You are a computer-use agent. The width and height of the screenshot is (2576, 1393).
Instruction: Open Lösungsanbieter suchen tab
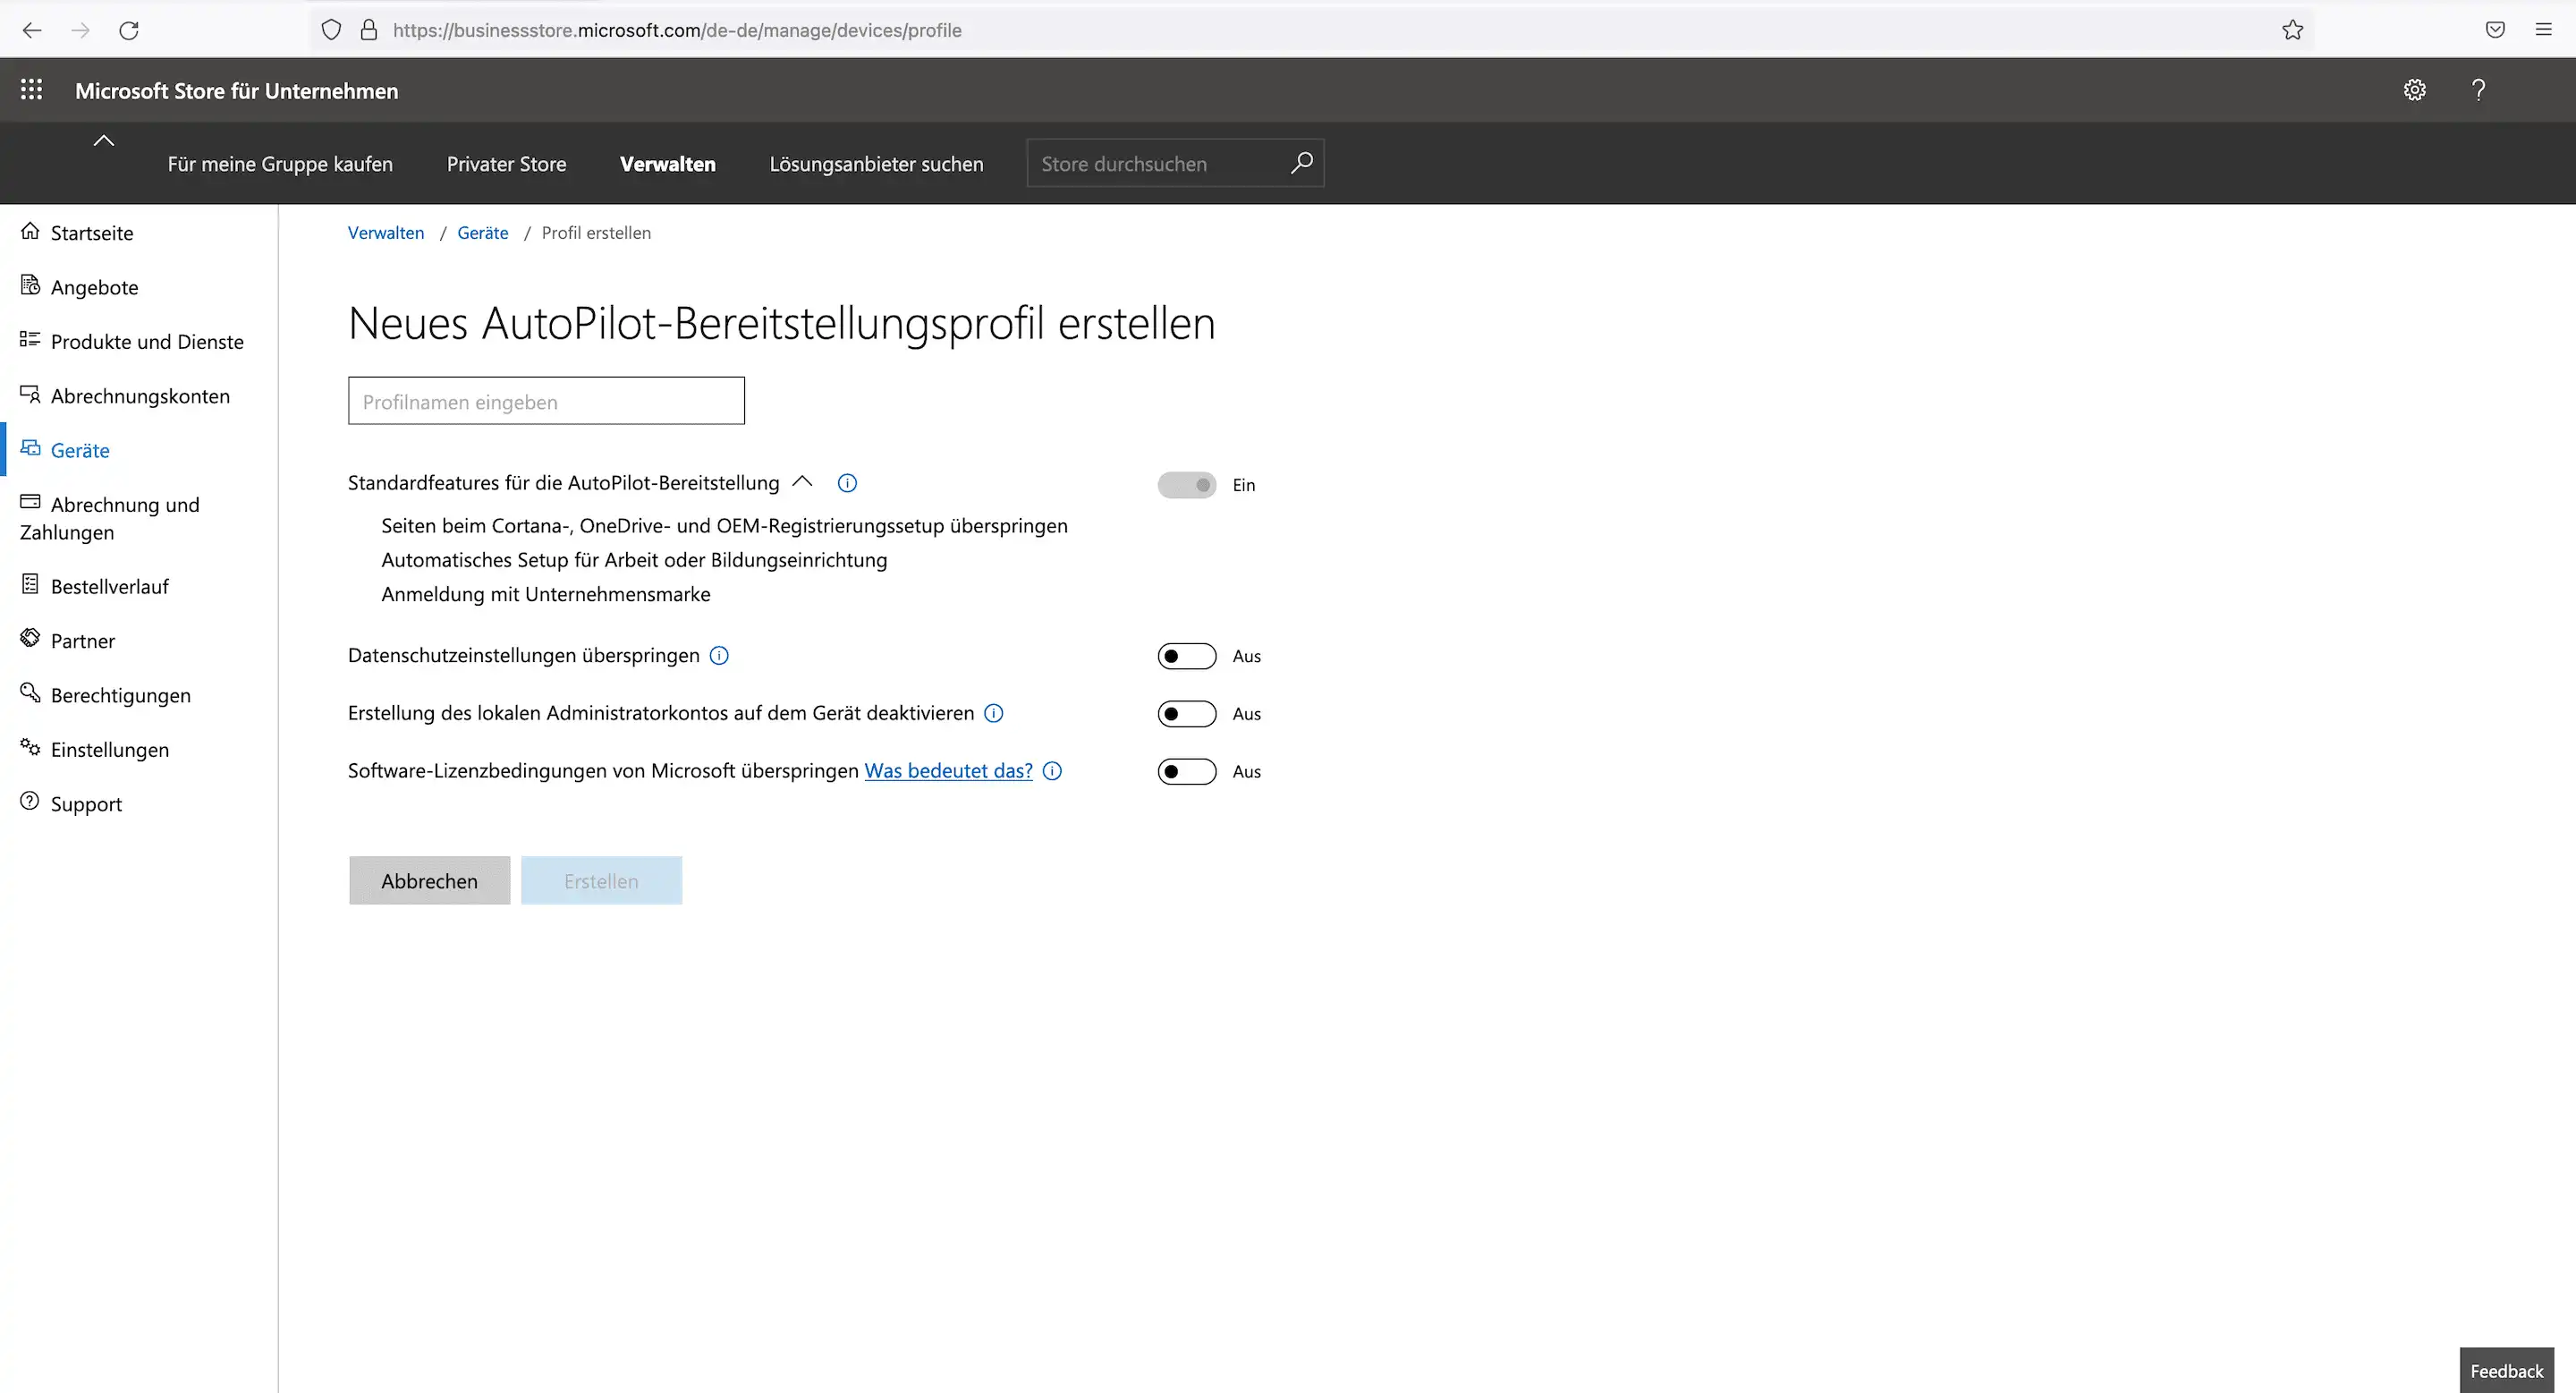876,164
